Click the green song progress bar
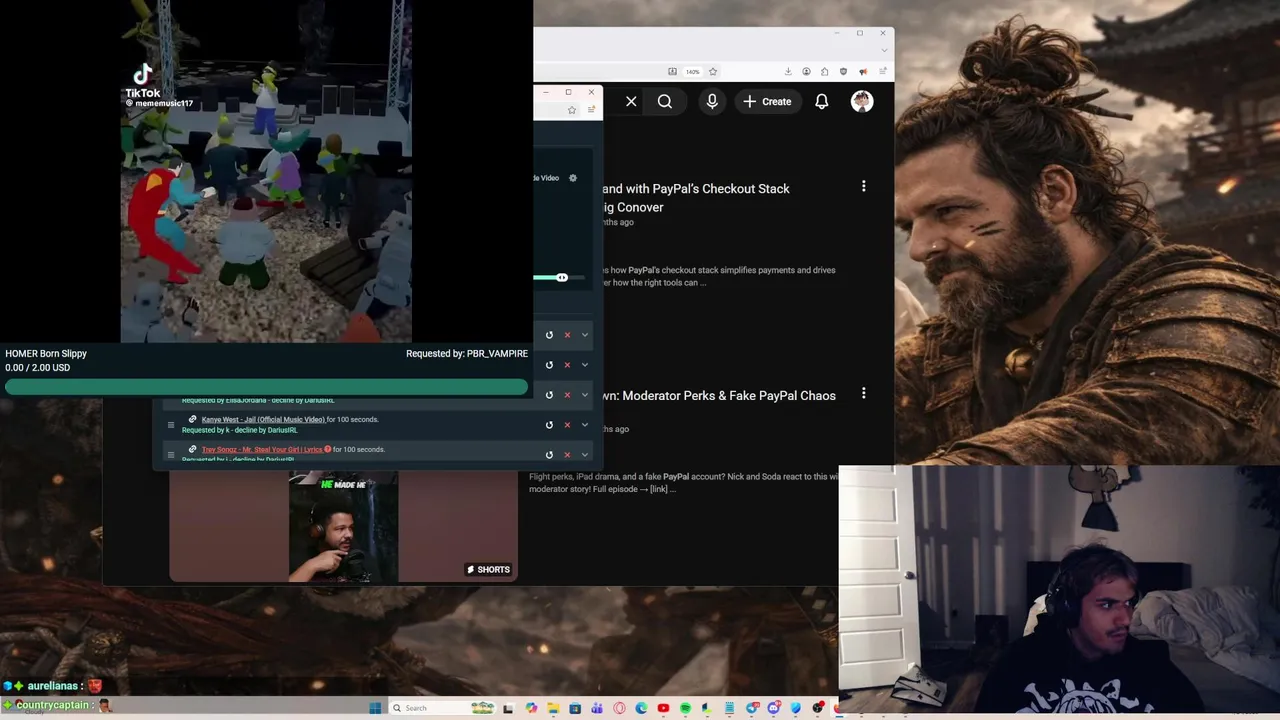Screen dimensions: 1280x720 tap(266, 387)
